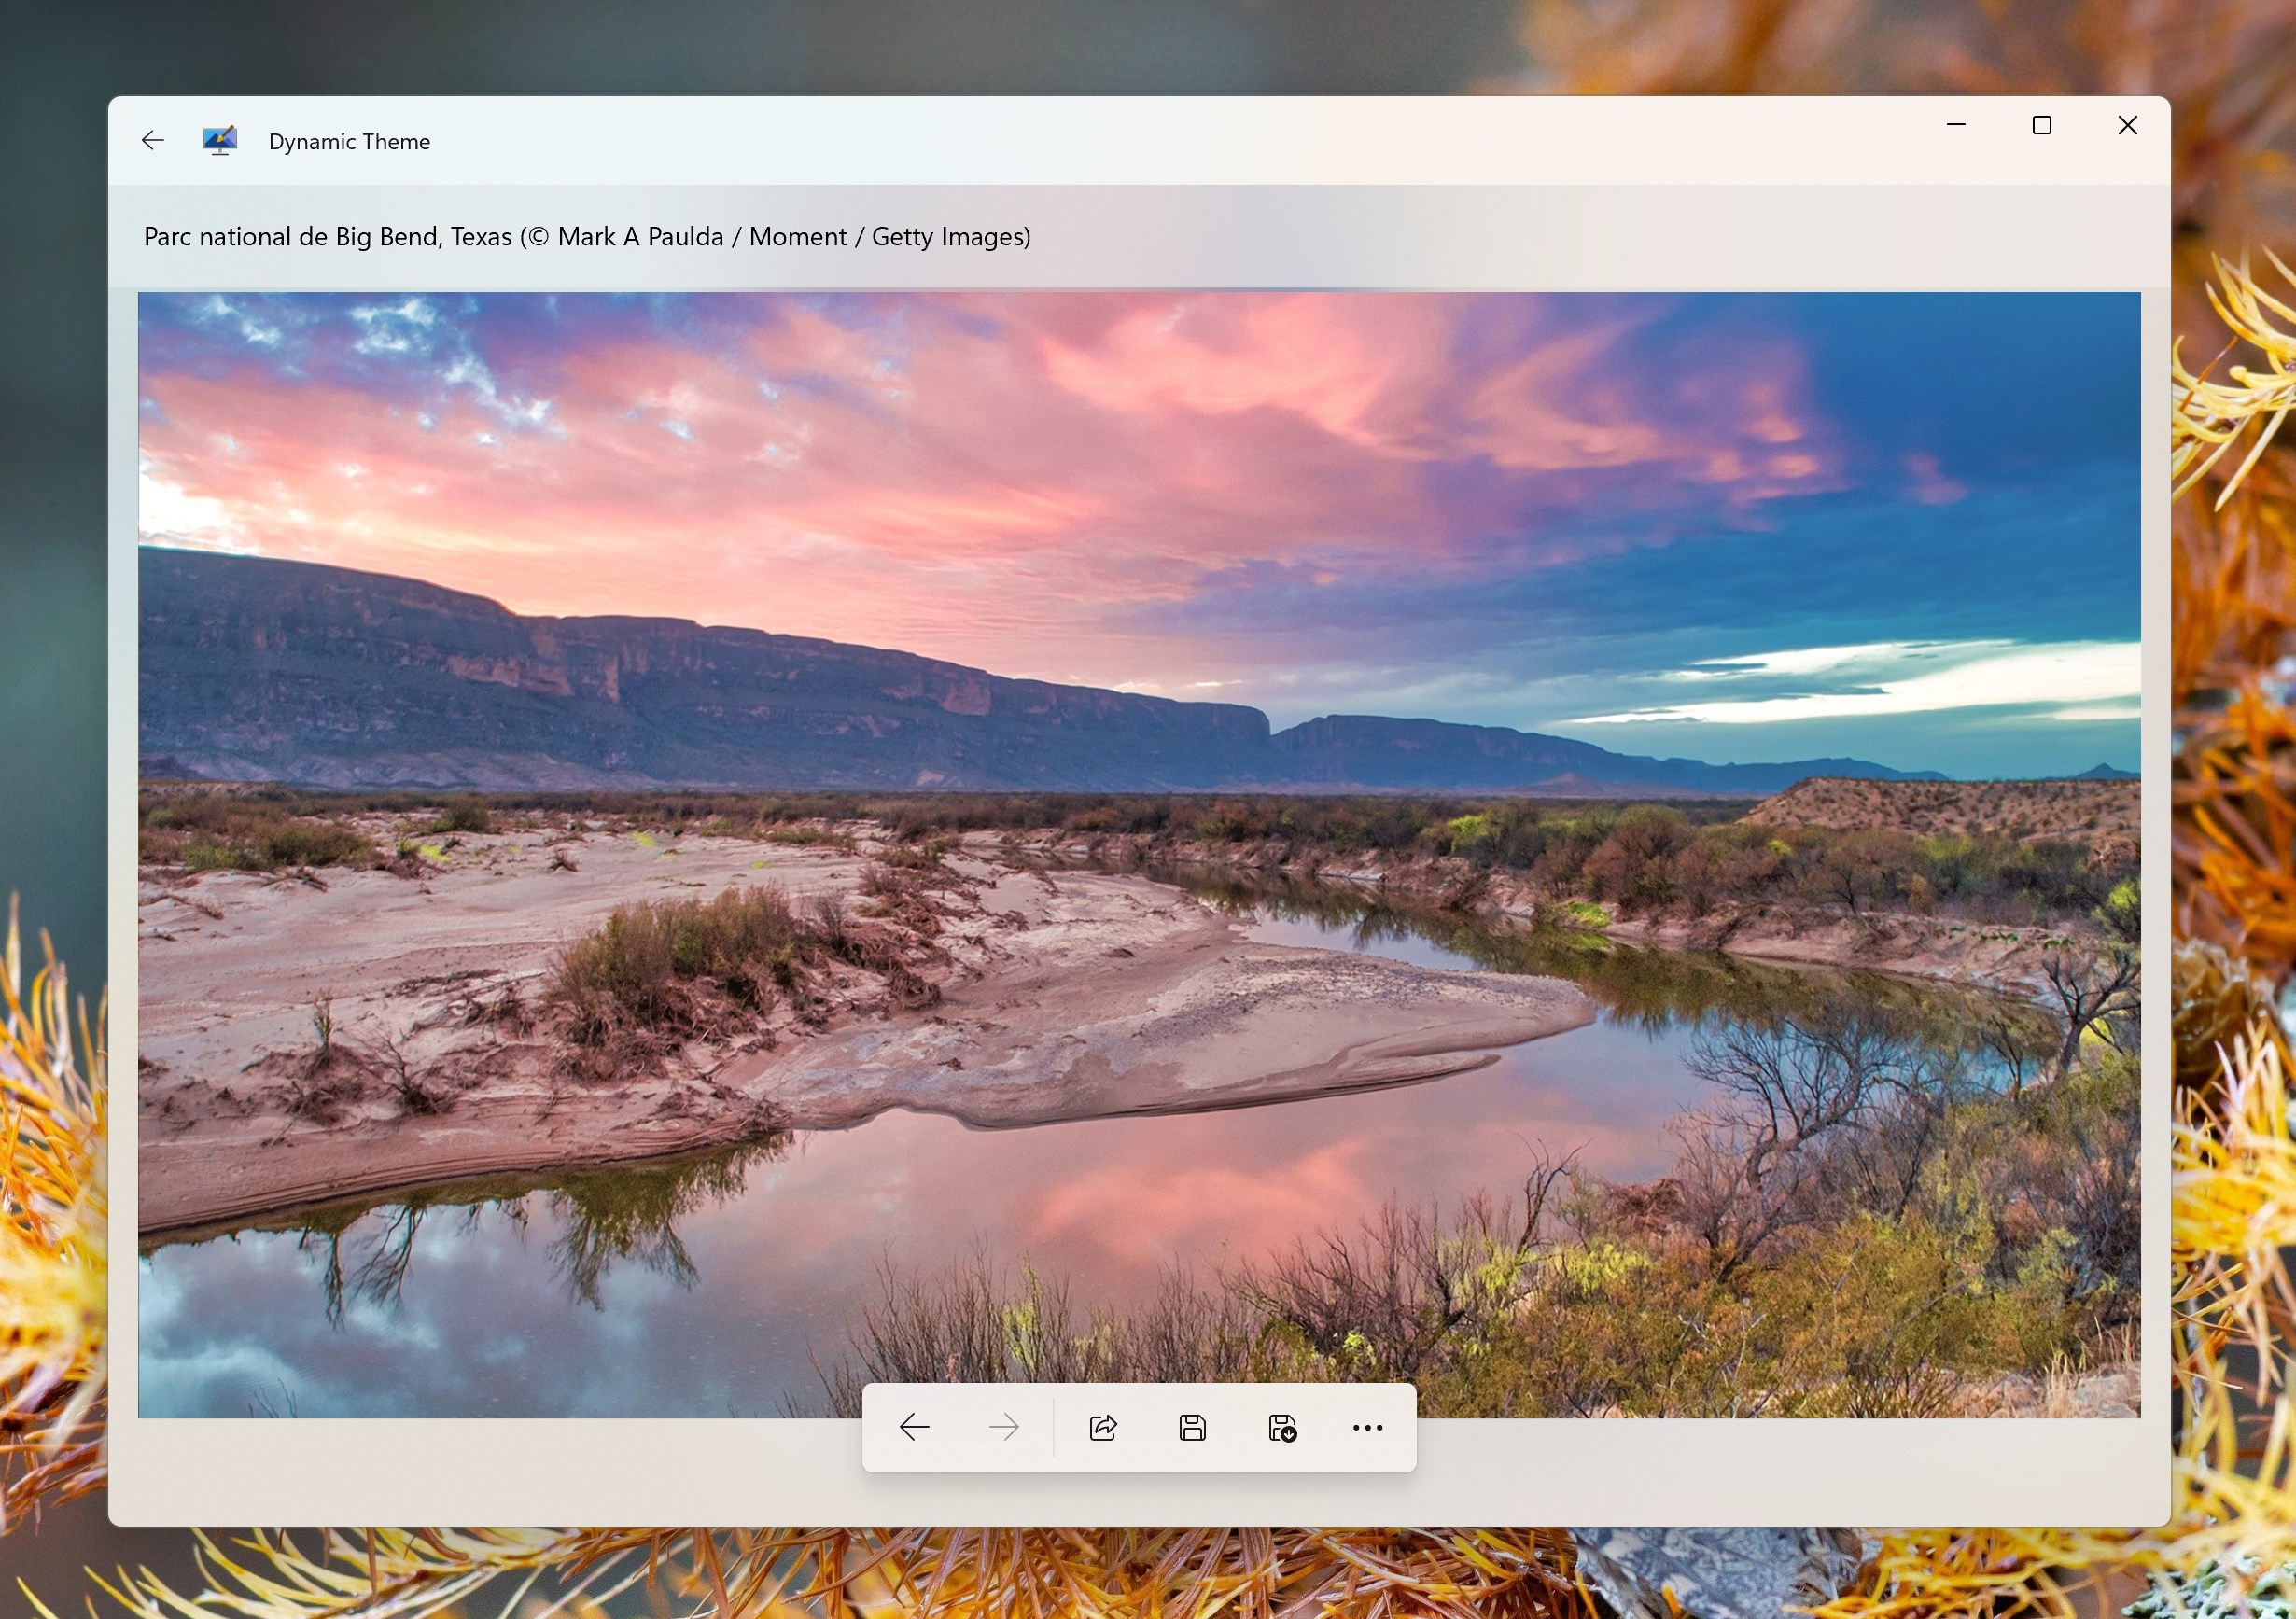
Task: Share the current Big Bend picture
Action: point(1103,1427)
